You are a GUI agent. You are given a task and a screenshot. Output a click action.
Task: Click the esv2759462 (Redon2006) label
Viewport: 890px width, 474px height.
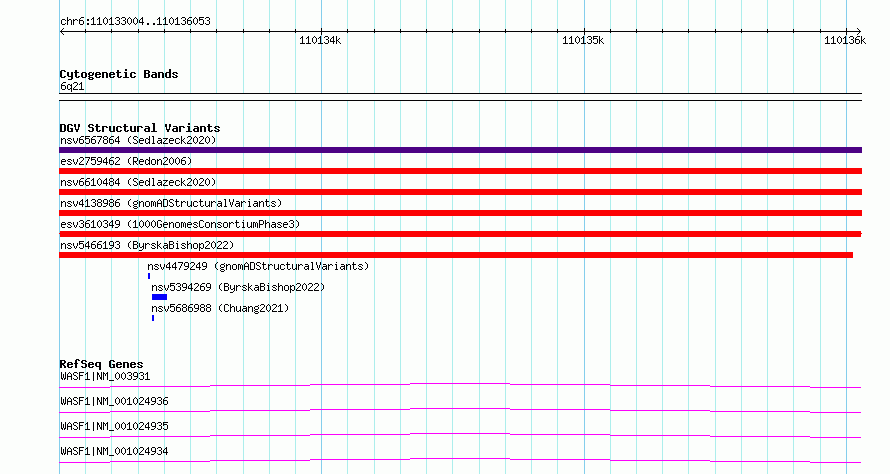126,161
